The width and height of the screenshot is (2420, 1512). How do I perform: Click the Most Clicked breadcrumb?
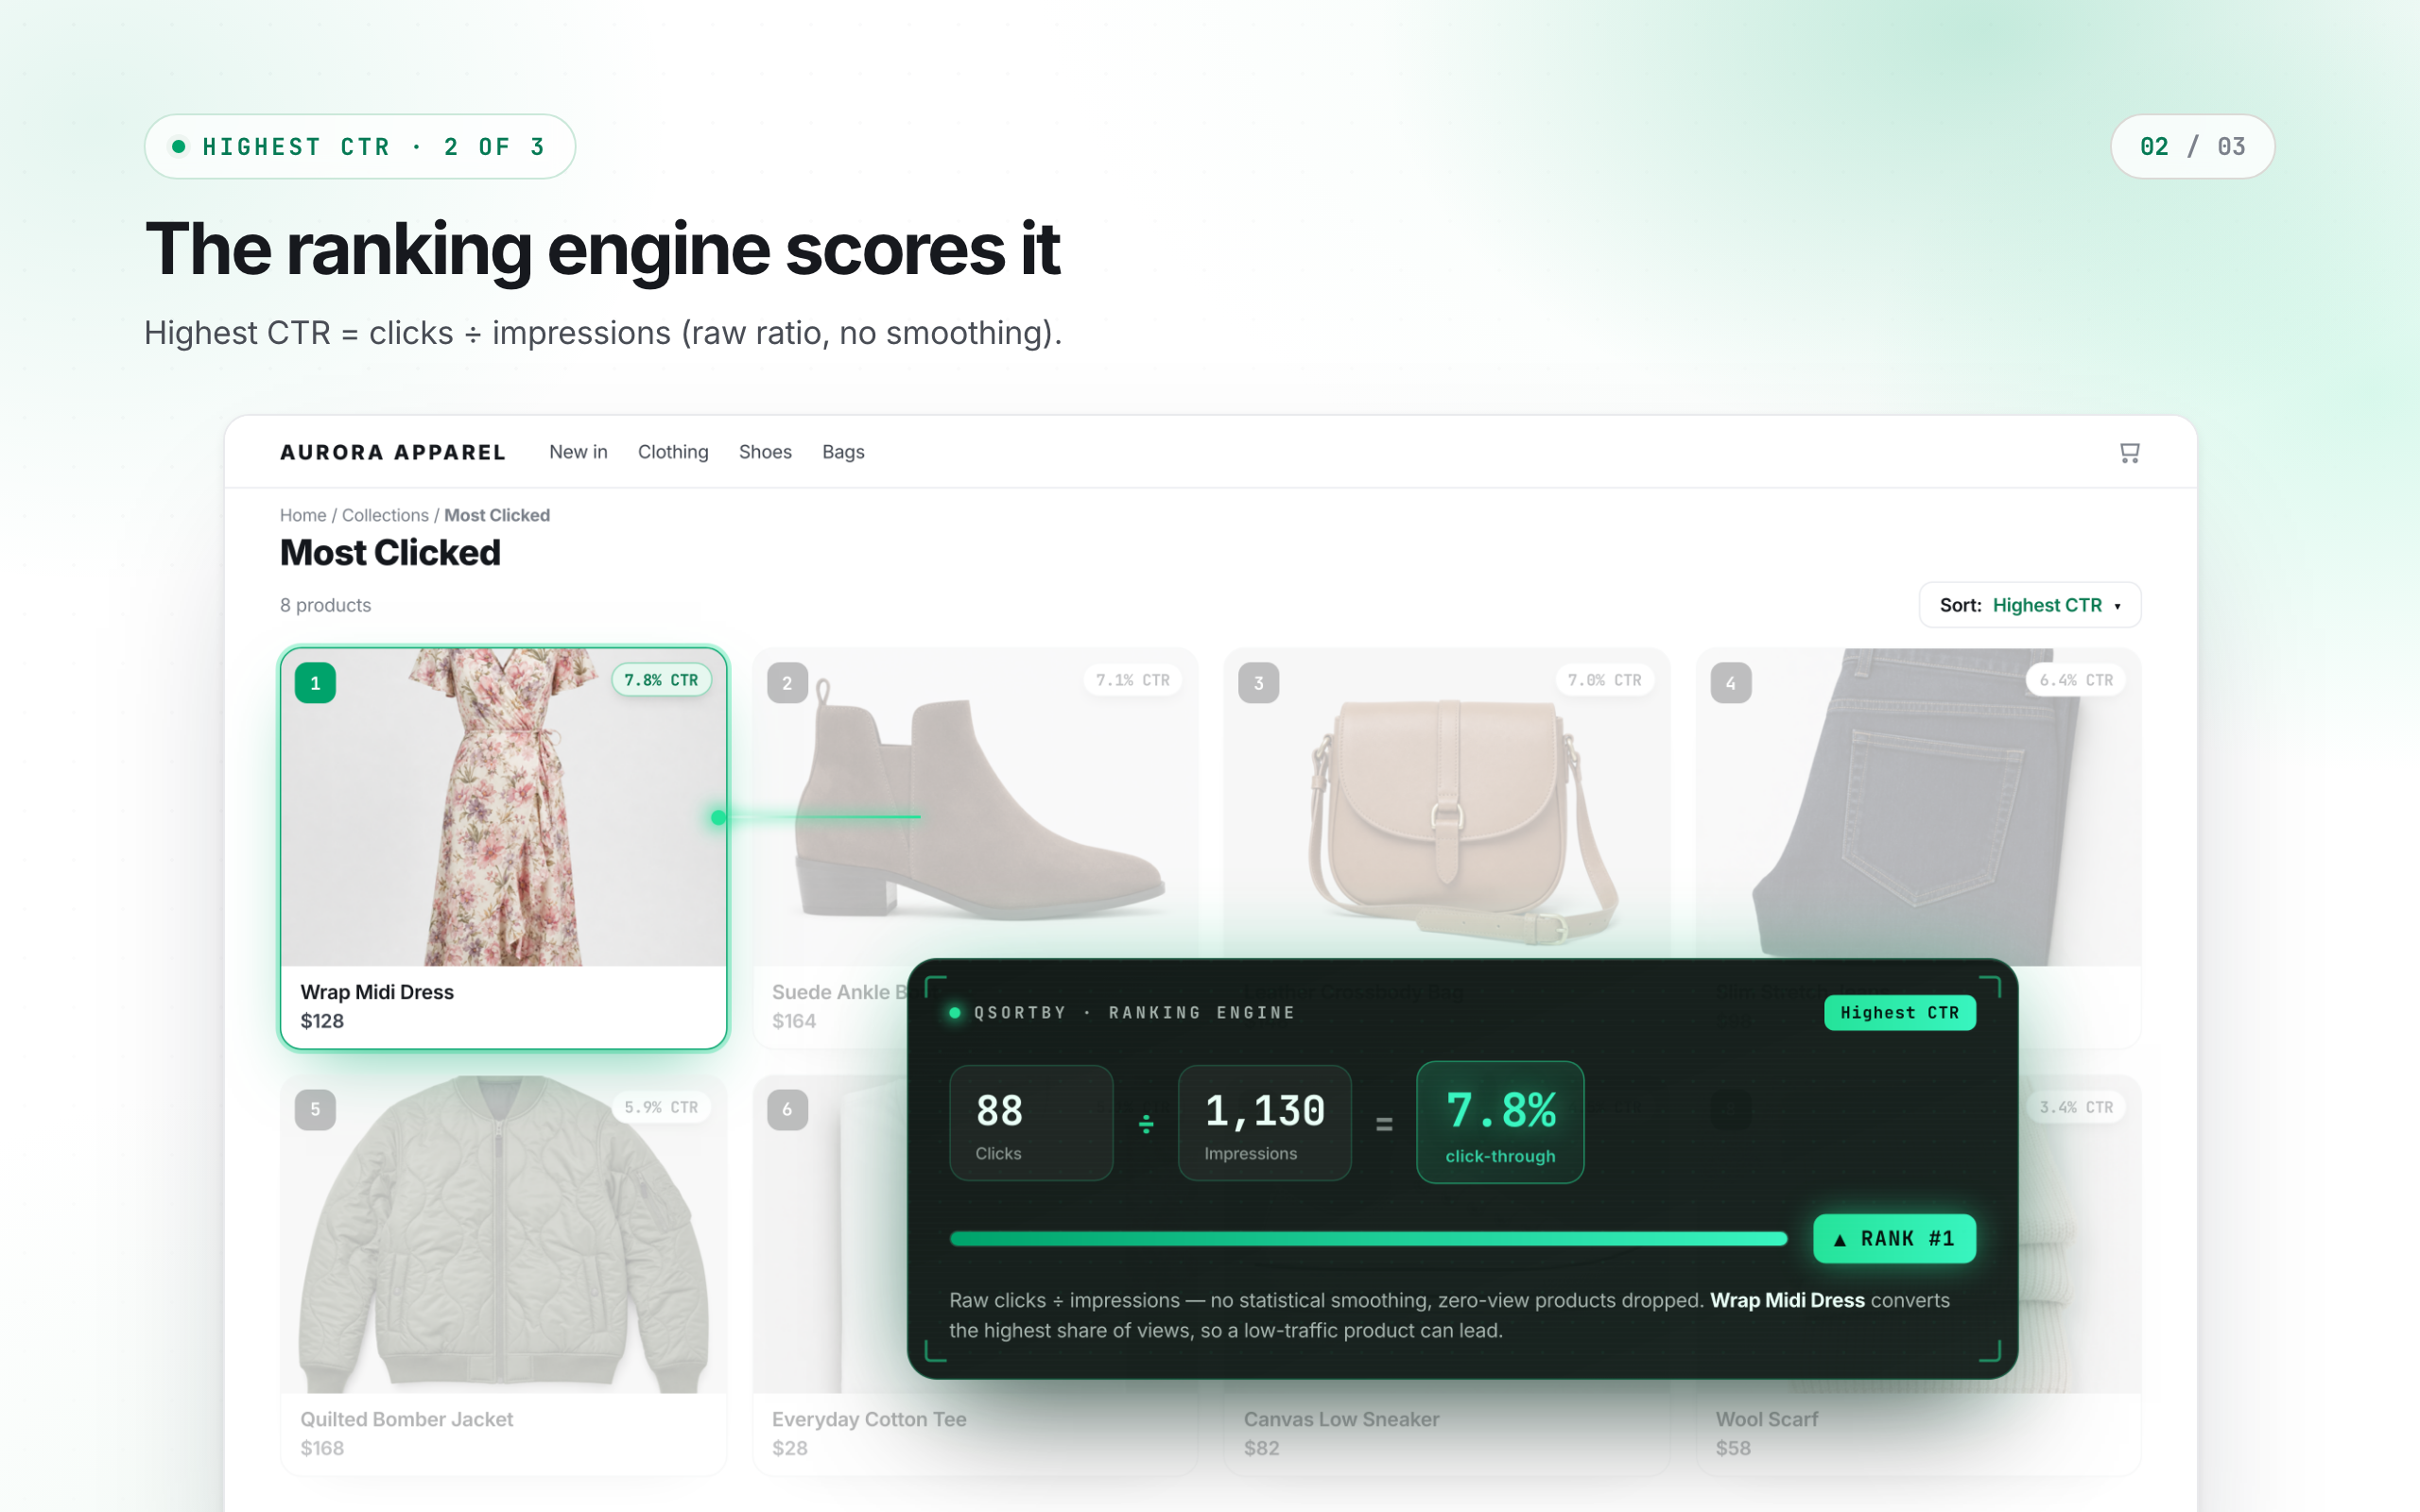pyautogui.click(x=497, y=515)
